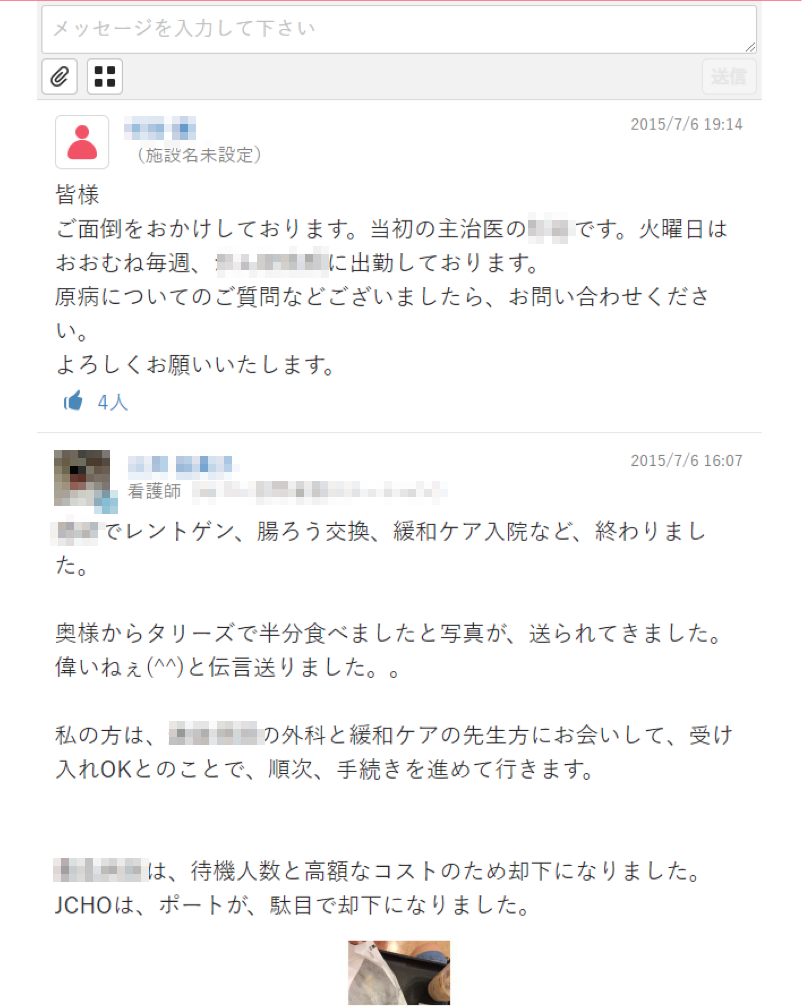This screenshot has height=1006, width=802.
Task: Click the first poster's blurred name
Action: coord(160,128)
